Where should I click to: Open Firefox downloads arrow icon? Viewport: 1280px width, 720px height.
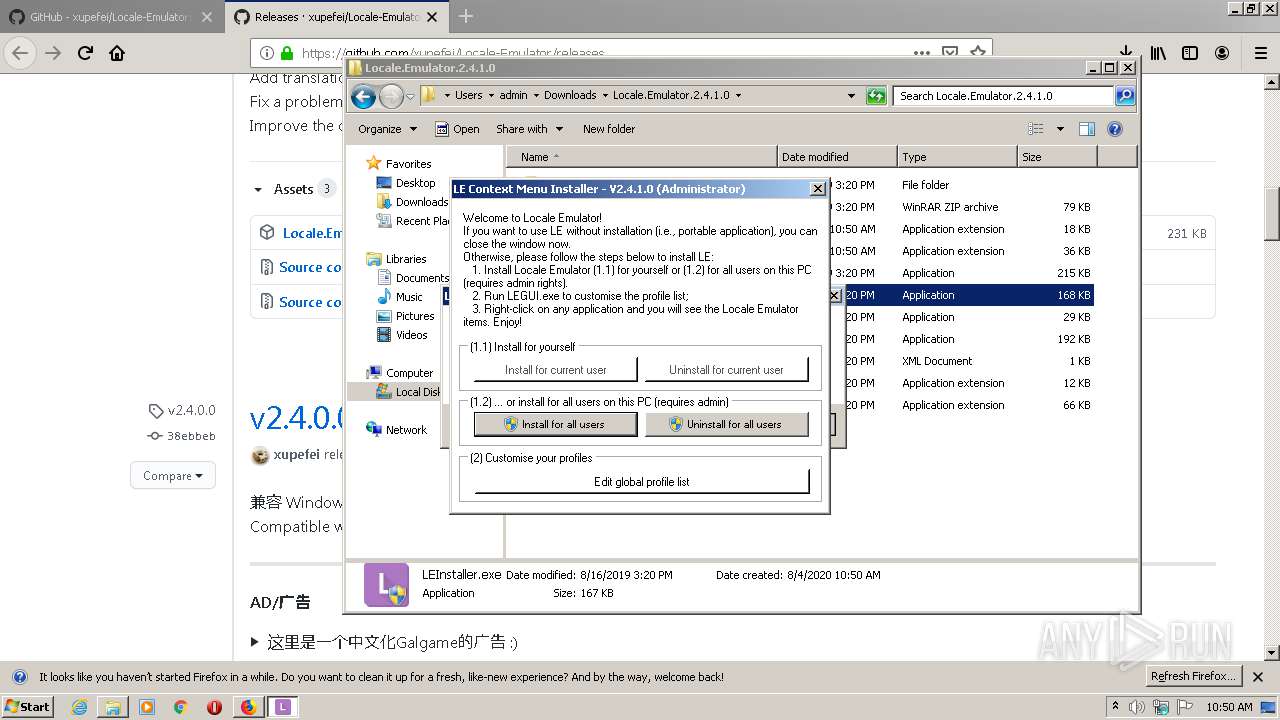coord(1125,53)
